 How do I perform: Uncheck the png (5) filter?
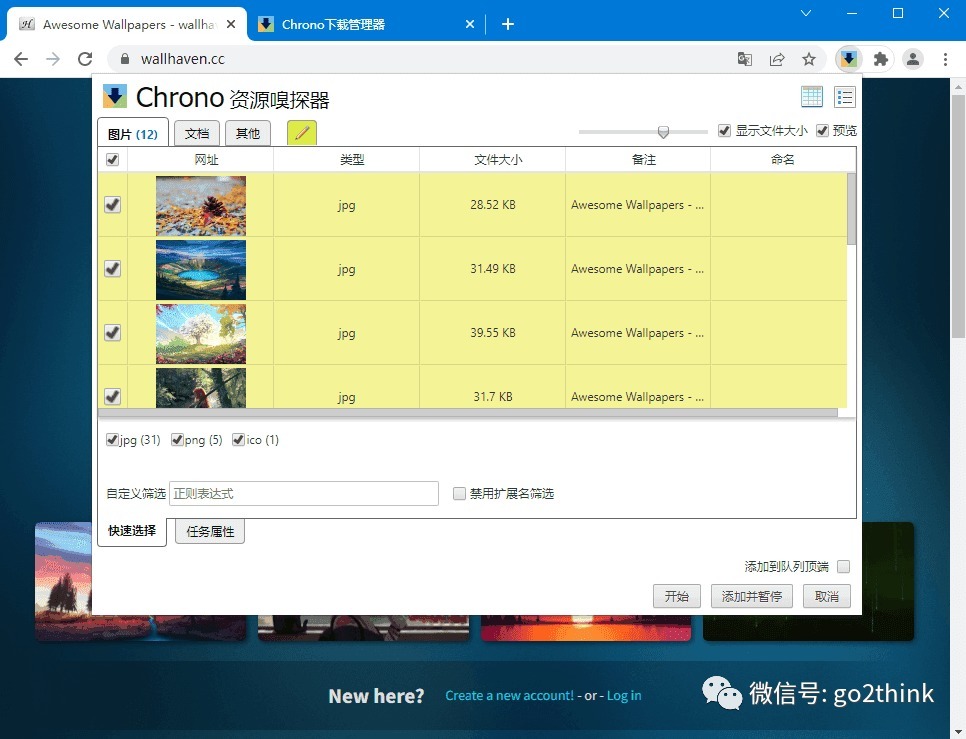(x=177, y=440)
